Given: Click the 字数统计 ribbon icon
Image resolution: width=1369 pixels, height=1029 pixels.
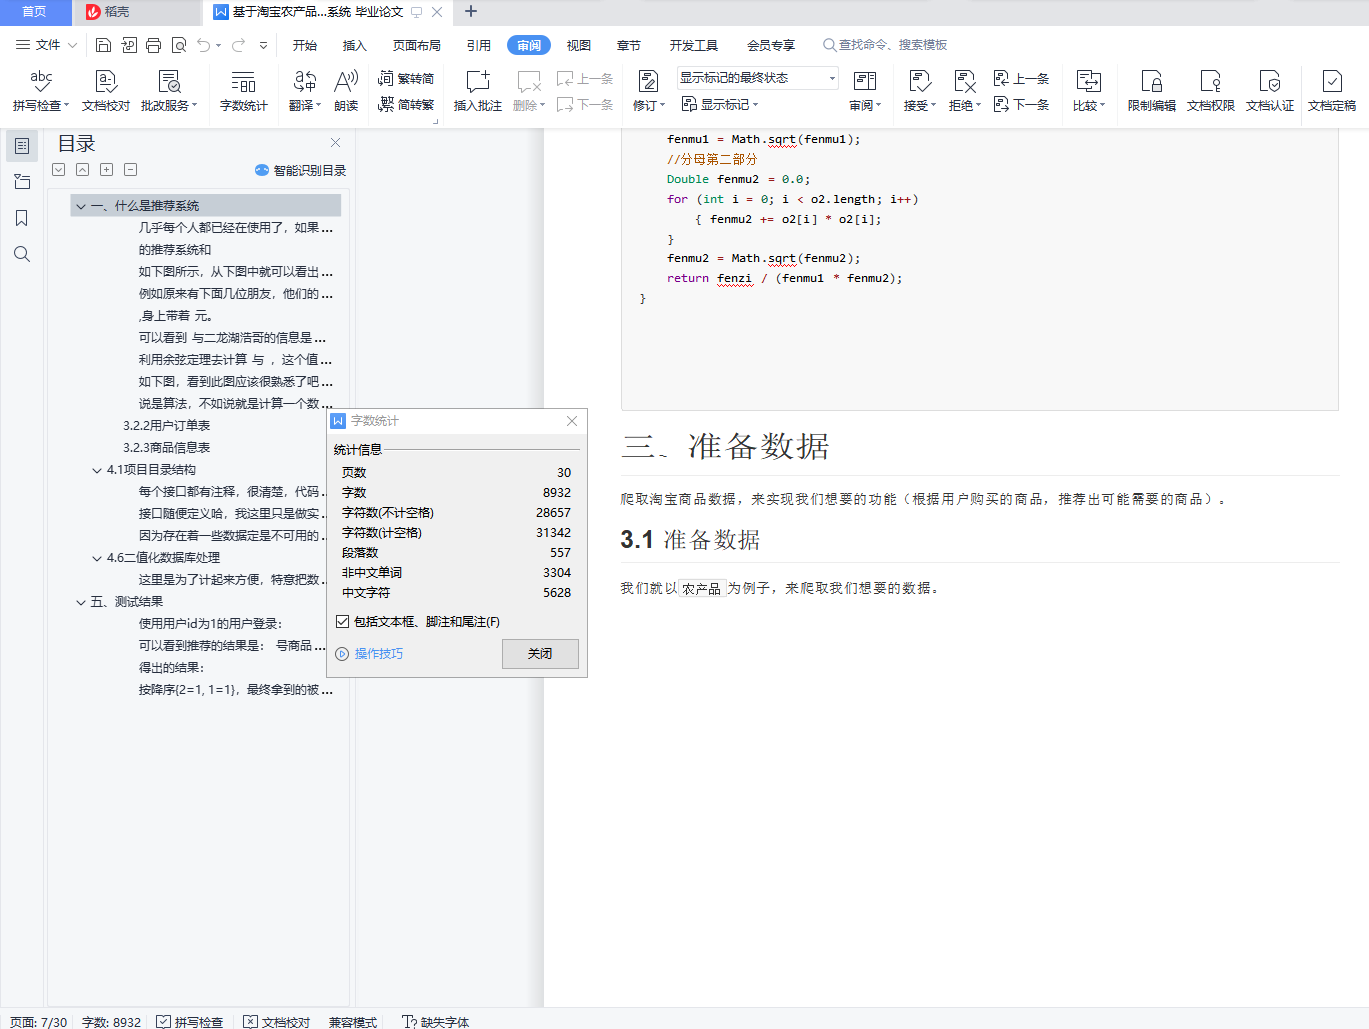Looking at the screenshot, I should (244, 90).
